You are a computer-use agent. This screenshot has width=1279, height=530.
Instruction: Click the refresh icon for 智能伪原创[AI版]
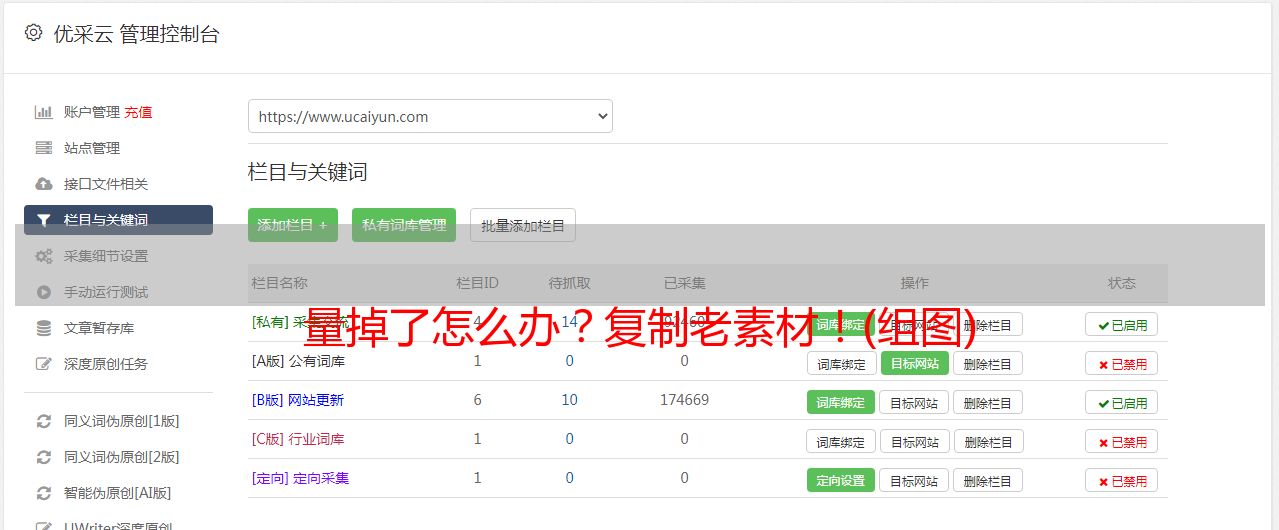pyautogui.click(x=43, y=493)
